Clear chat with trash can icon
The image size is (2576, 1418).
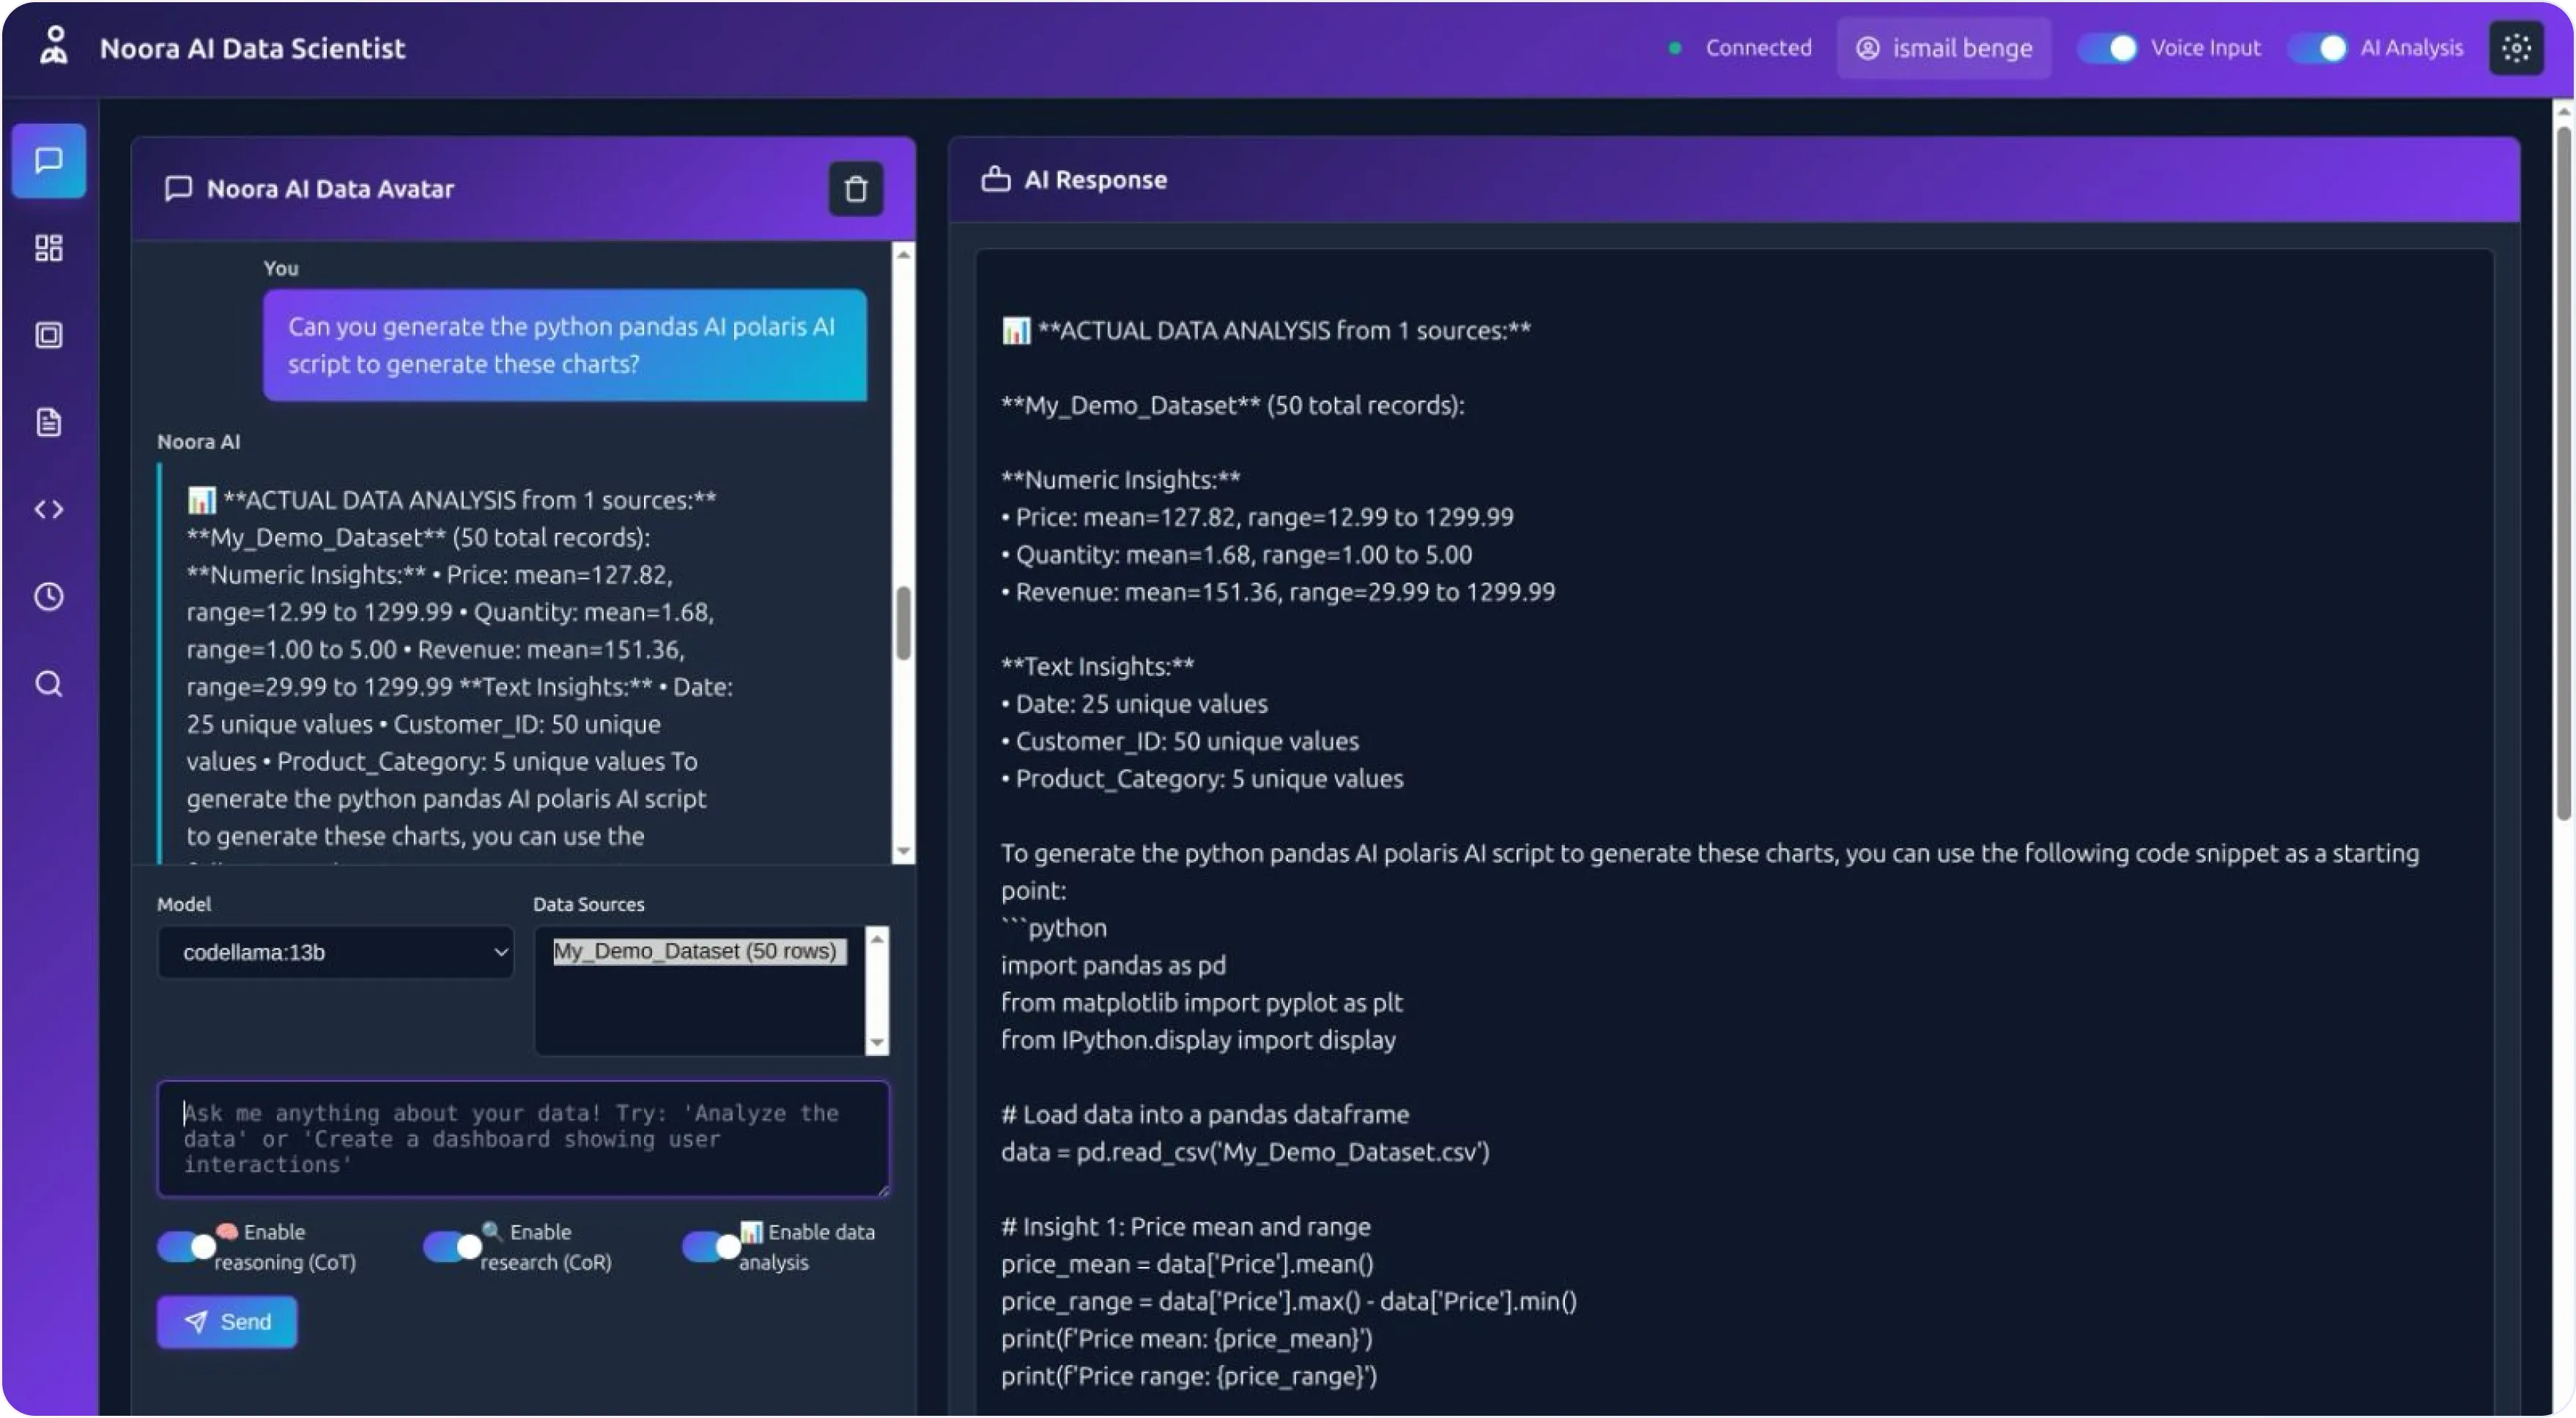coord(856,189)
